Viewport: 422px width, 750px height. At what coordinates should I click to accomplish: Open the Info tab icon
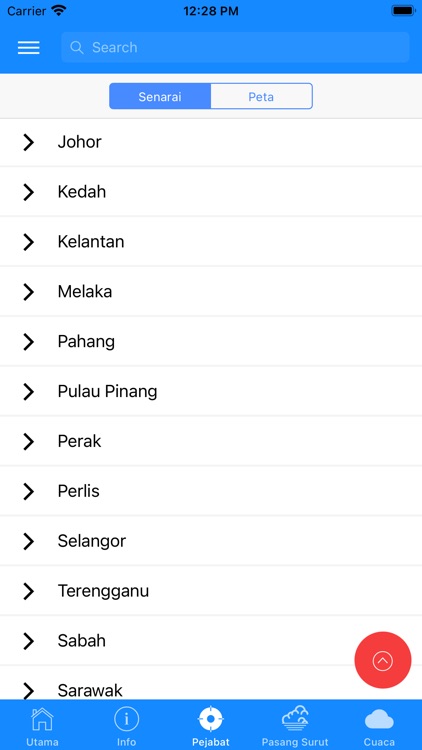126,719
